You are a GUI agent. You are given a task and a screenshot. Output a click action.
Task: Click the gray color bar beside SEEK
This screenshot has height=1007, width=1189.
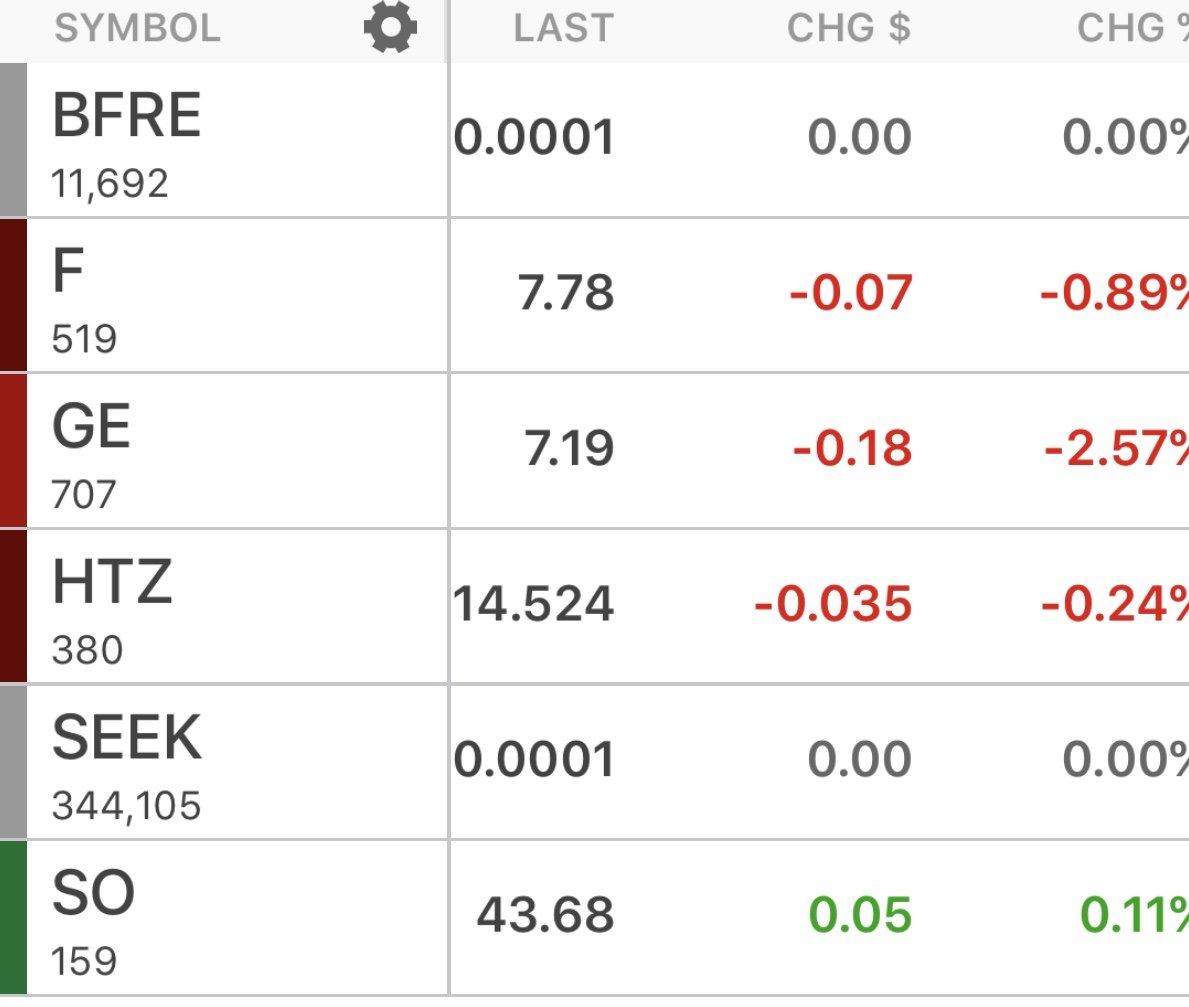pyautogui.click(x=13, y=761)
